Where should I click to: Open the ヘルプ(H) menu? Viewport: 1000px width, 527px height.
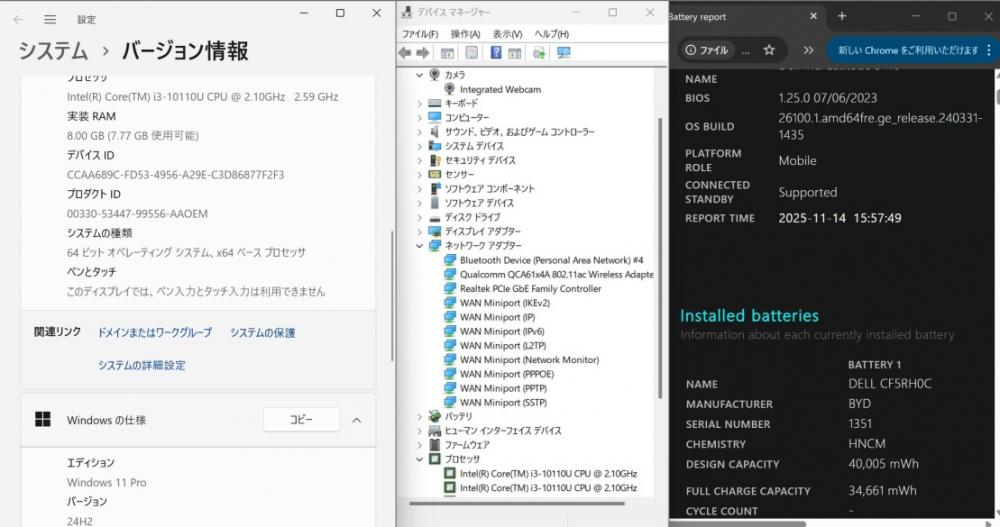[x=552, y=34]
